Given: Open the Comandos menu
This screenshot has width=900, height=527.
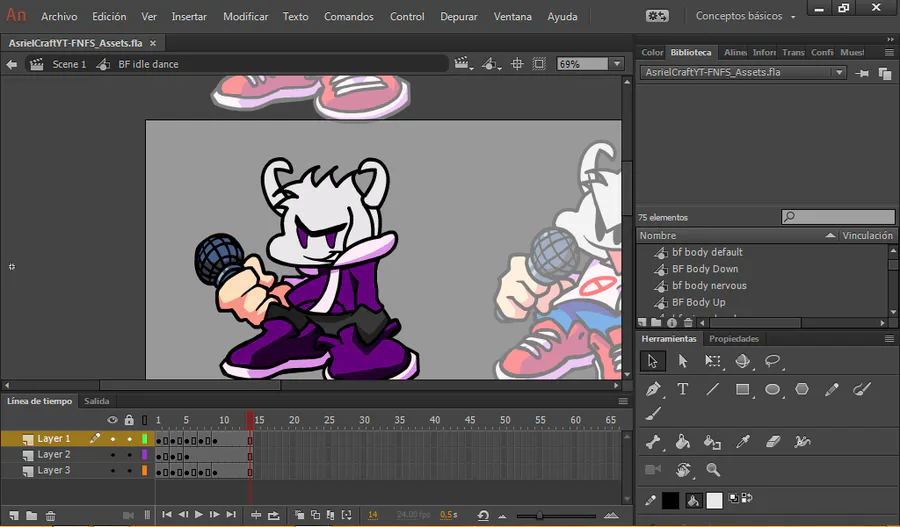Looking at the screenshot, I should [348, 17].
